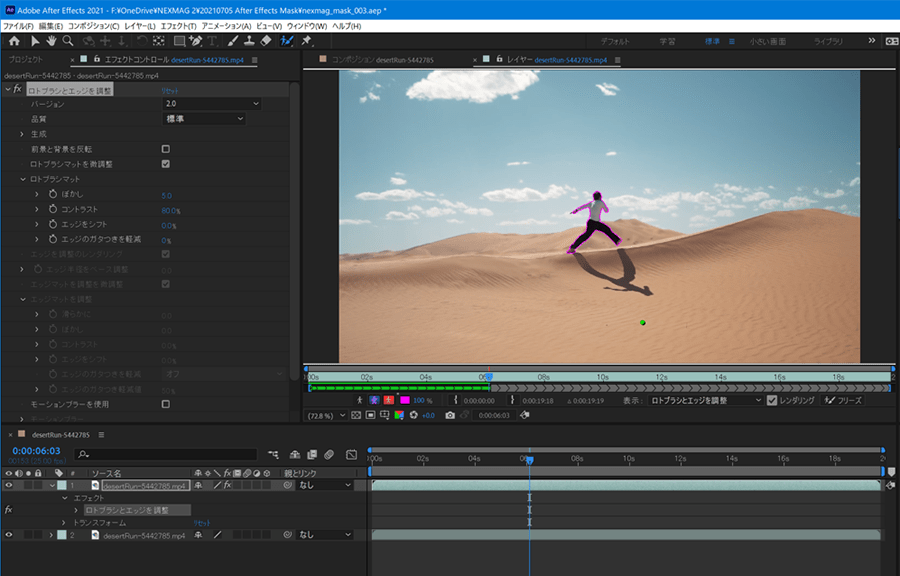900x576 pixels.
Task: Open the バージョン dropdown showing 2.0
Action: 211,104
